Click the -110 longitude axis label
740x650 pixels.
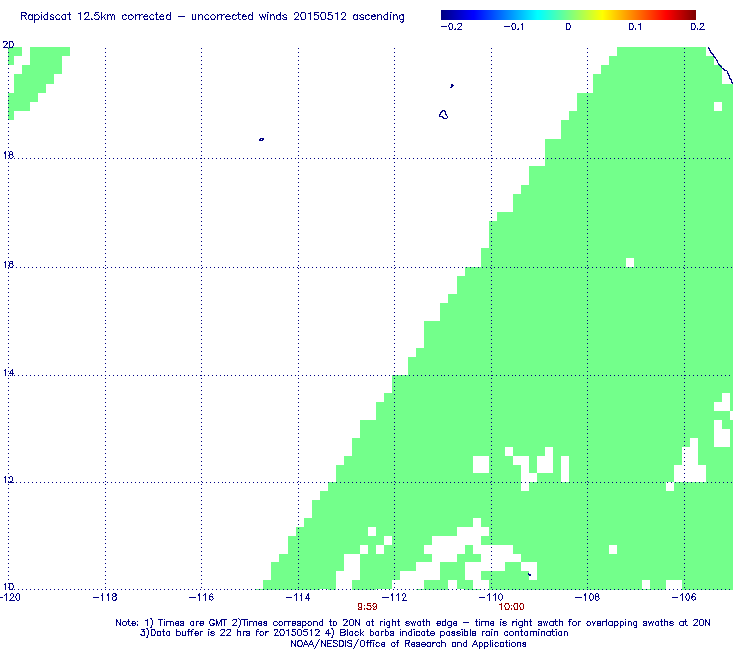point(491,597)
